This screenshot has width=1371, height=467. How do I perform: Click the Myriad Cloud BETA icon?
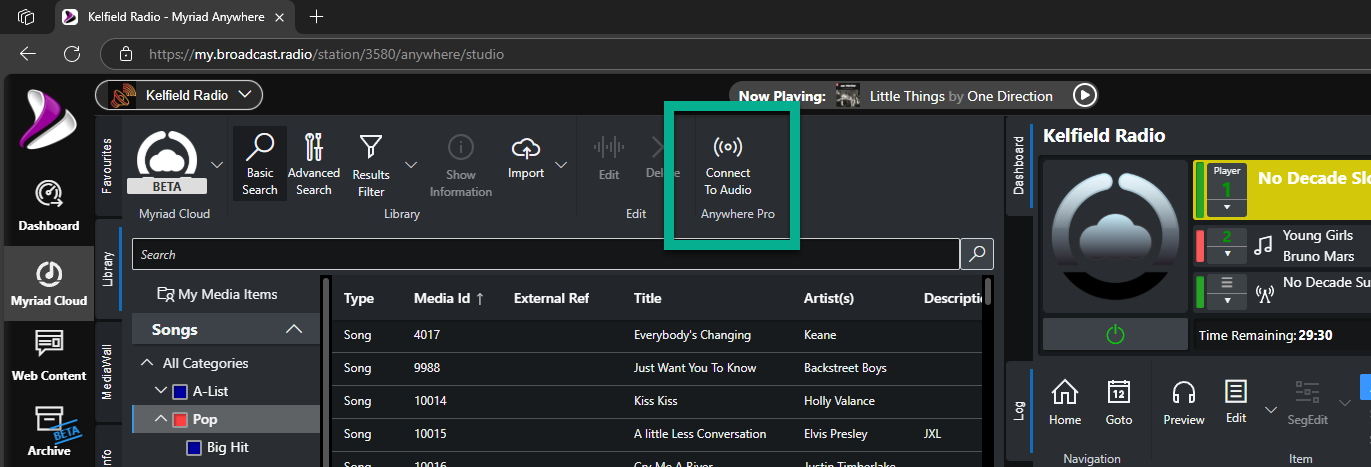click(x=167, y=162)
